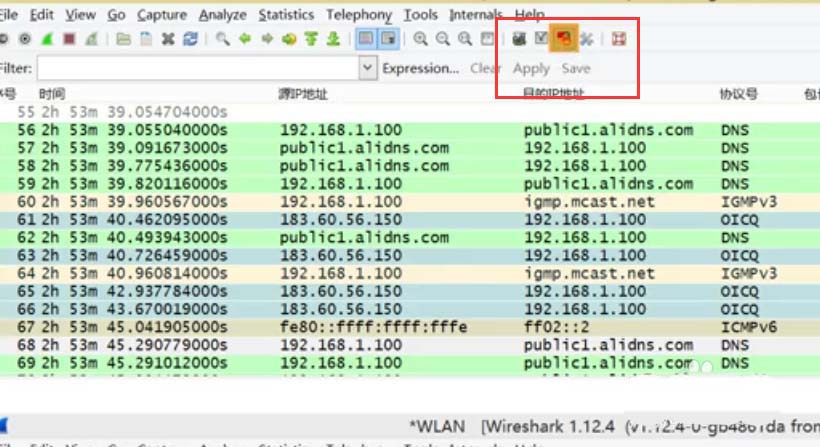Stop the running capture (red square)

[x=69, y=39]
